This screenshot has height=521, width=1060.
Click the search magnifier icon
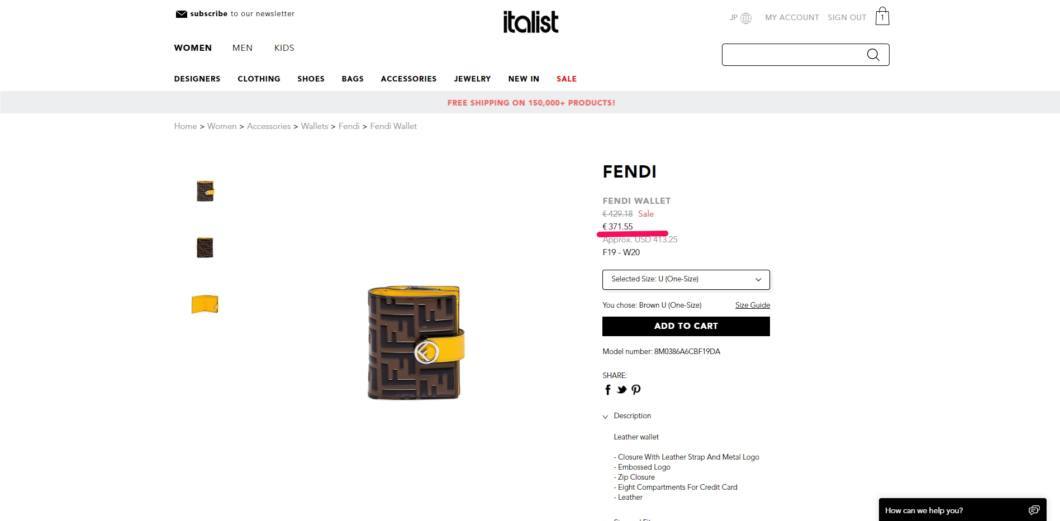pos(873,55)
